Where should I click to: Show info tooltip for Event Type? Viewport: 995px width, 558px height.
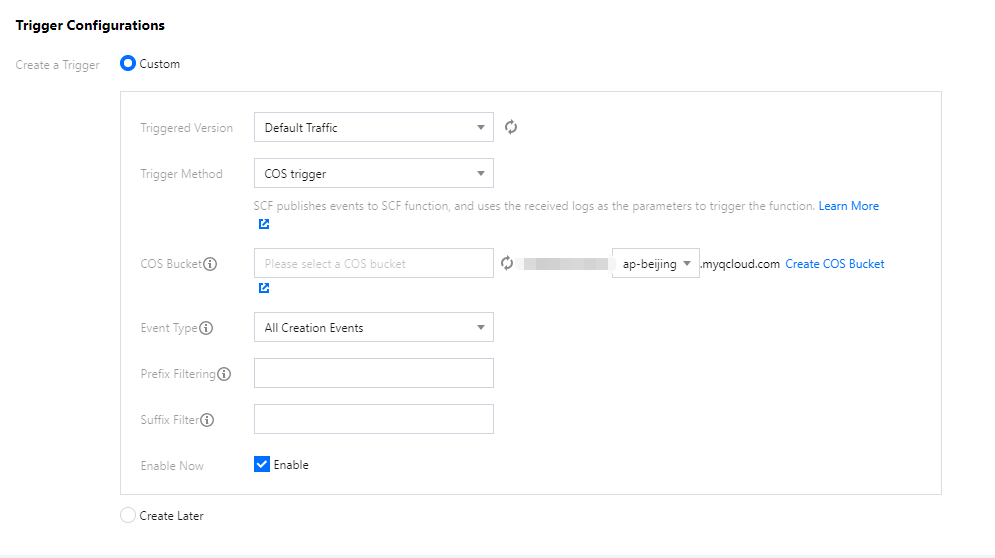tap(206, 328)
